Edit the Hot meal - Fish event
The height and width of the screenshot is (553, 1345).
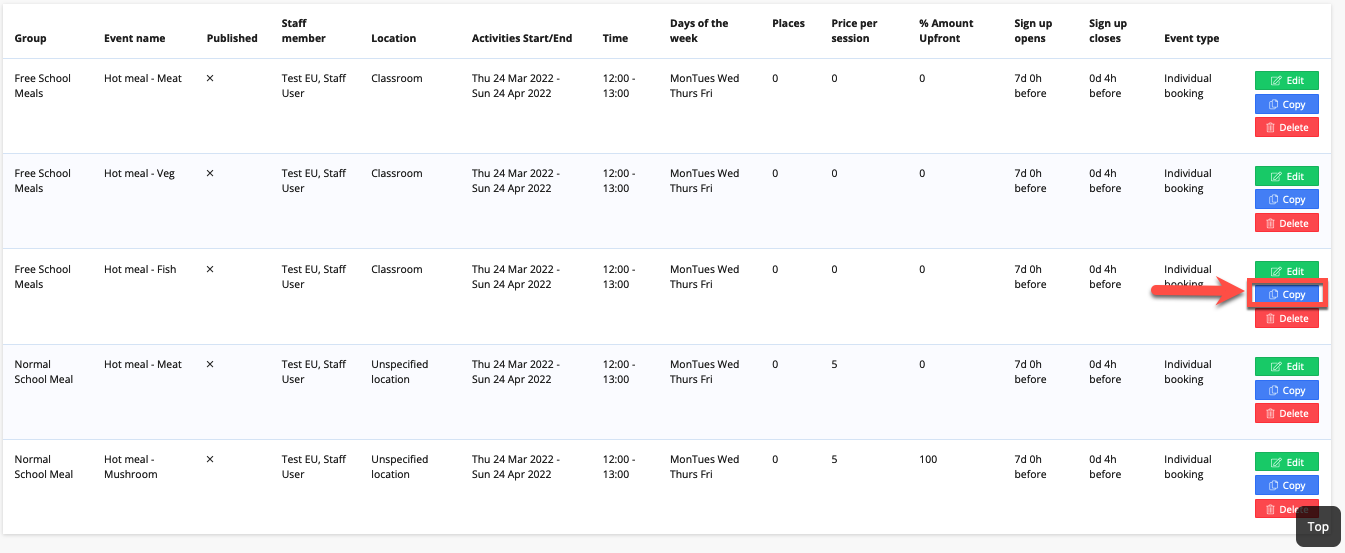1287,271
